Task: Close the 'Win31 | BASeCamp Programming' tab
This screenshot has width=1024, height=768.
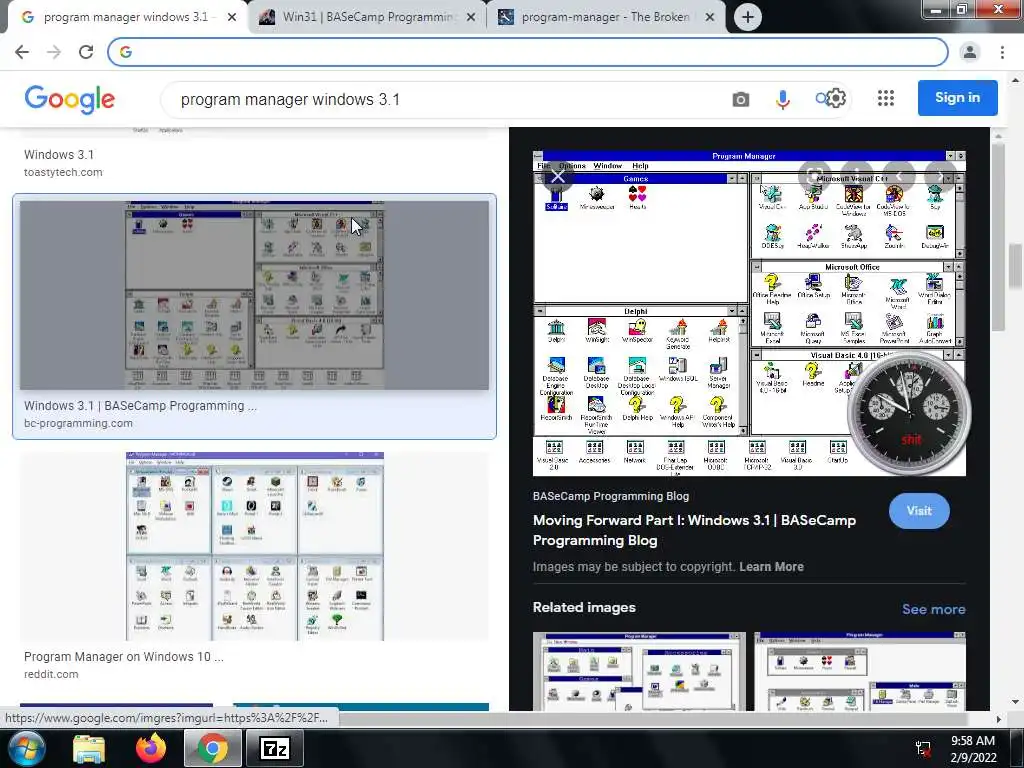Action: [x=471, y=18]
